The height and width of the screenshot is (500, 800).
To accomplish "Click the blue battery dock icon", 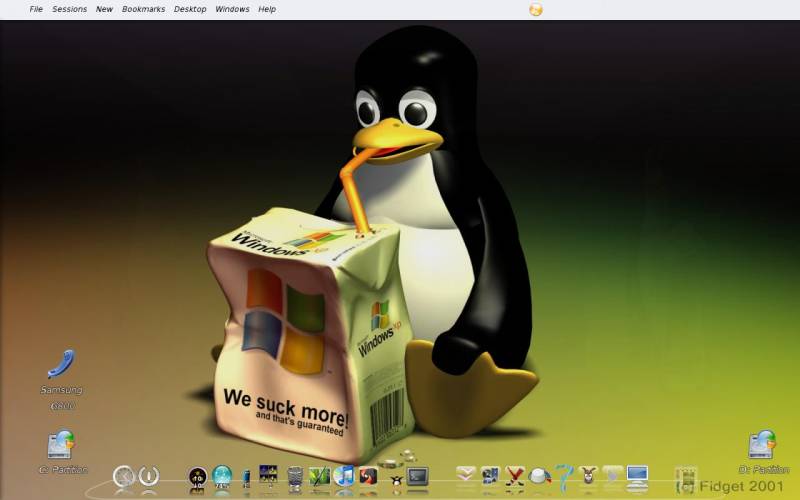I will pyautogui.click(x=246, y=478).
